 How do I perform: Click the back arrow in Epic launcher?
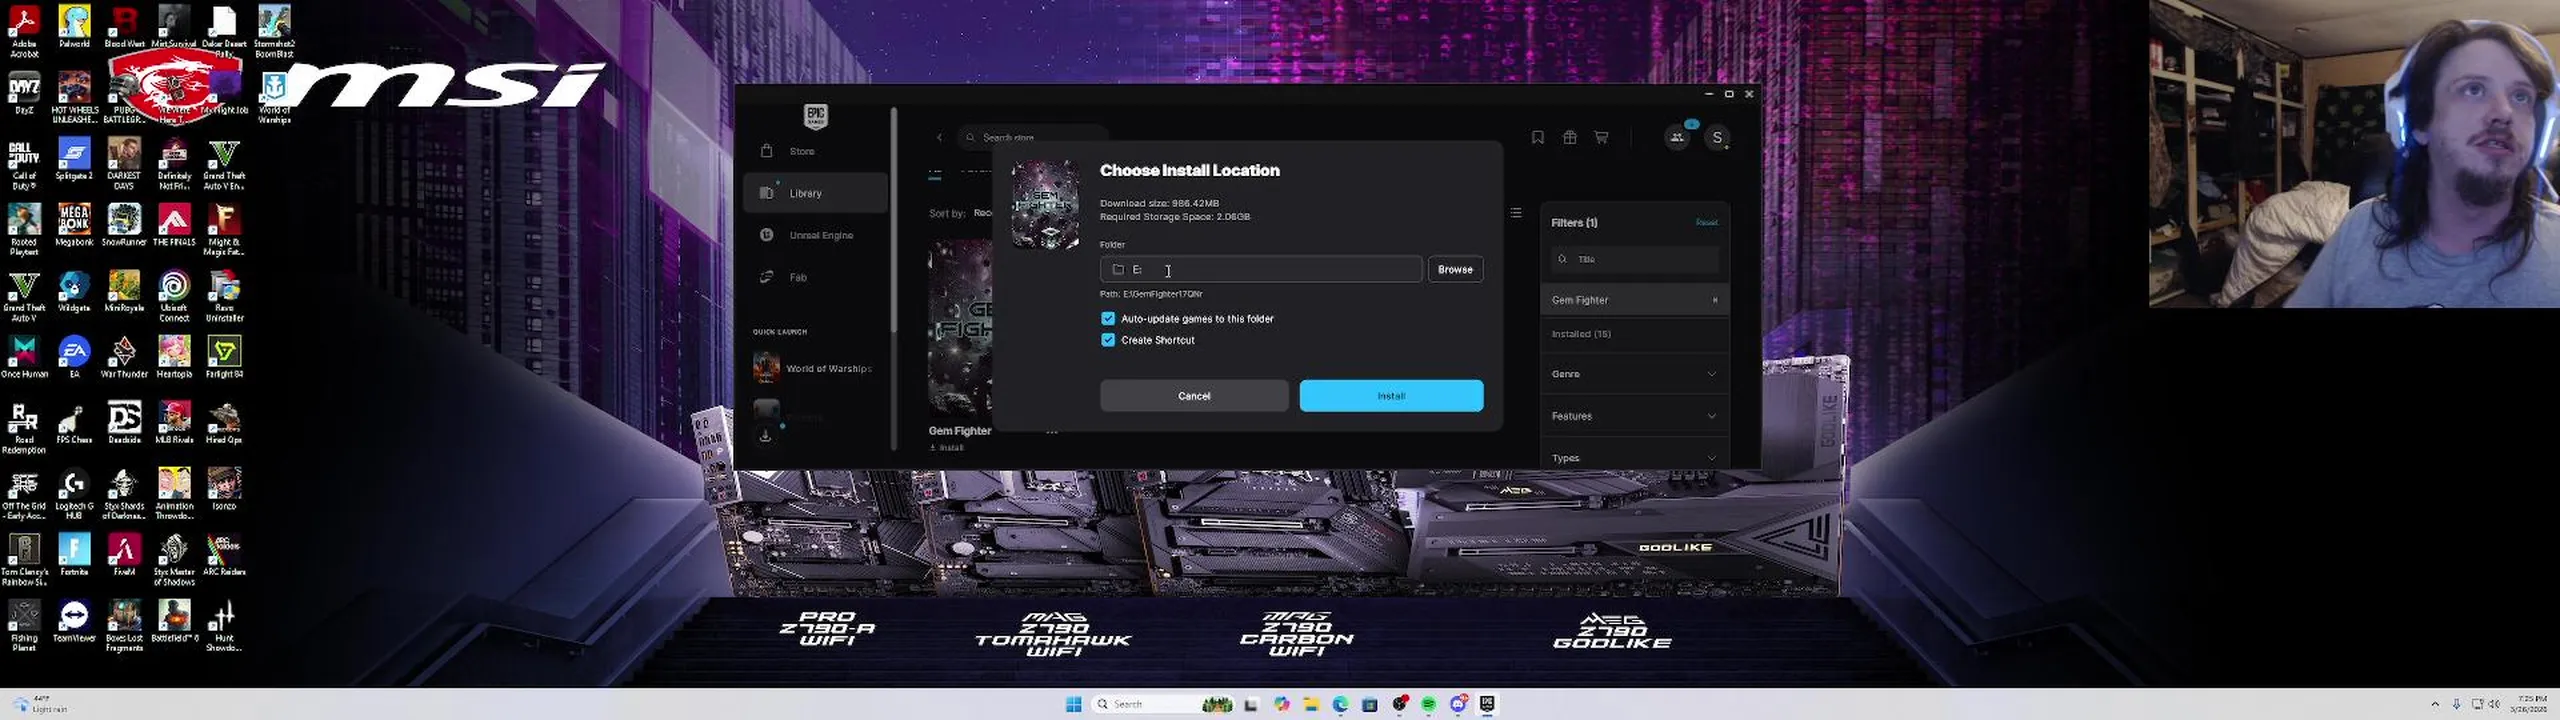(939, 137)
